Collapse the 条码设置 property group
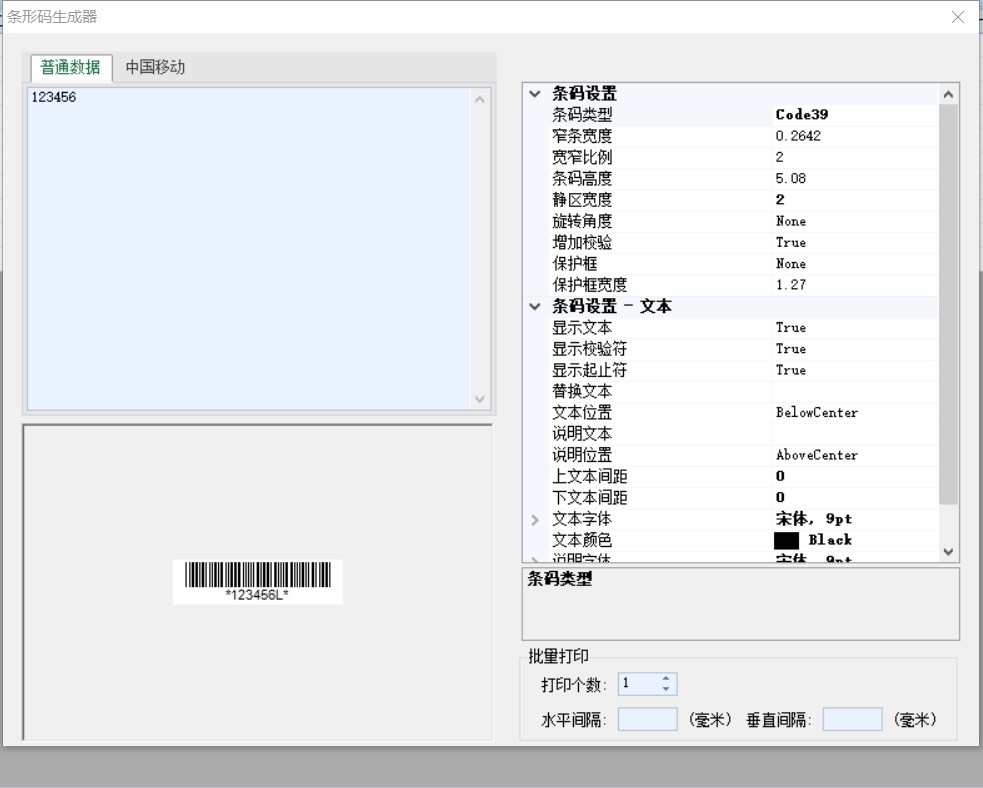The width and height of the screenshot is (983, 788). click(x=535, y=94)
